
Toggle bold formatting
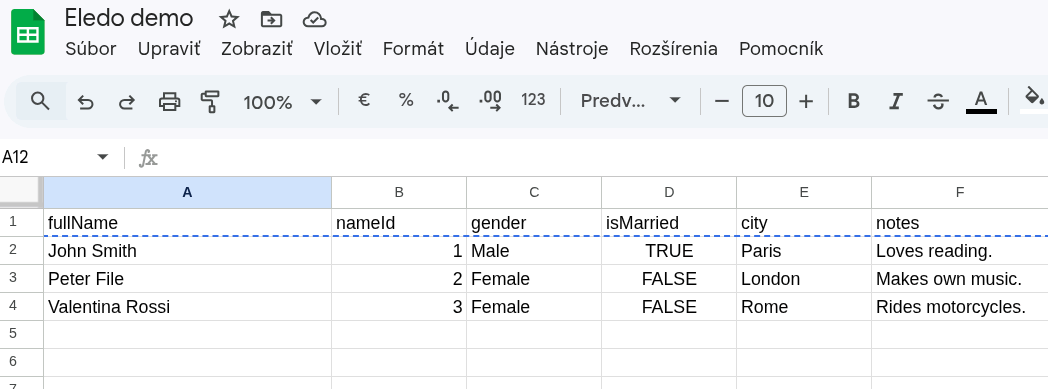coord(854,102)
